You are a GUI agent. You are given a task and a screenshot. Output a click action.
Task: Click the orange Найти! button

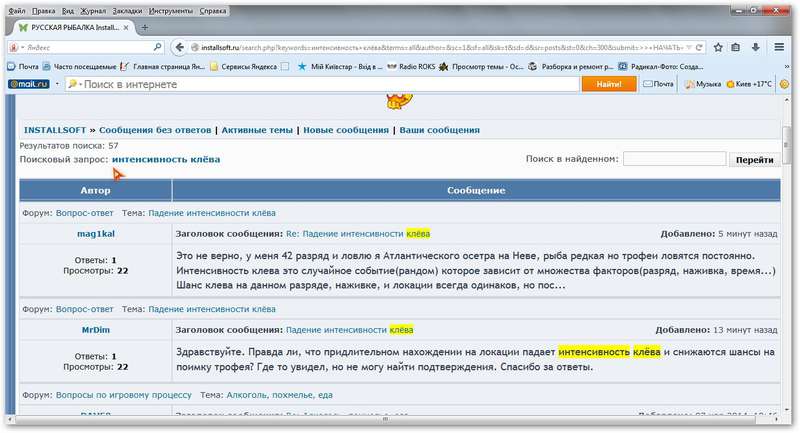(609, 84)
